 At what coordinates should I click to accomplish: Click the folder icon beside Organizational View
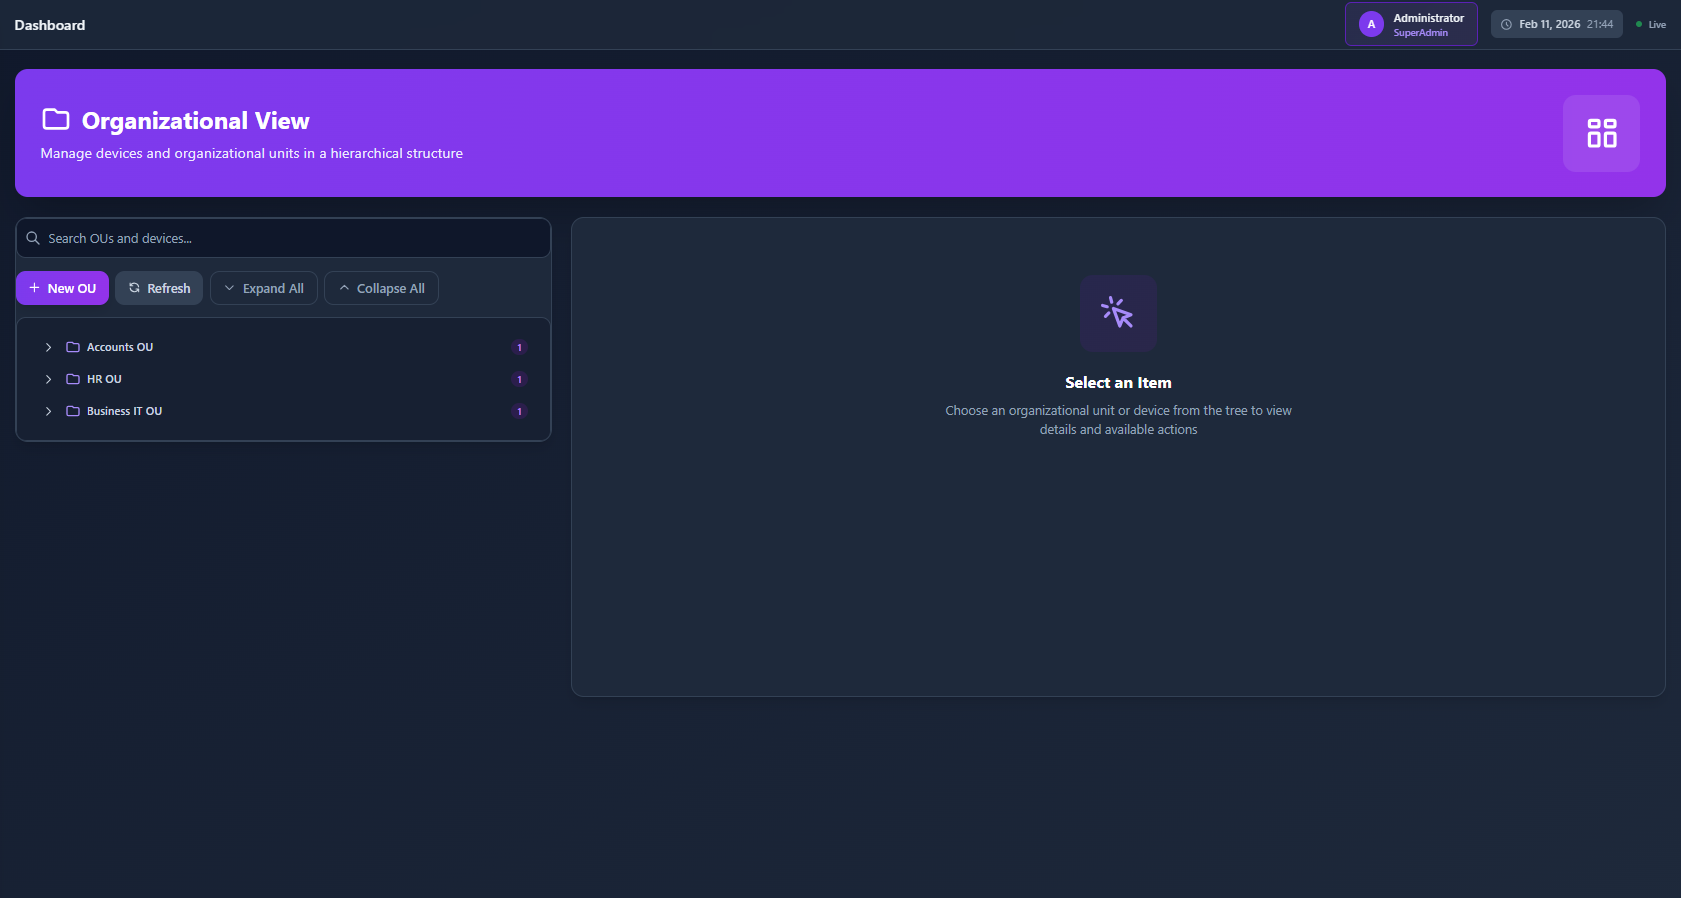pos(56,120)
